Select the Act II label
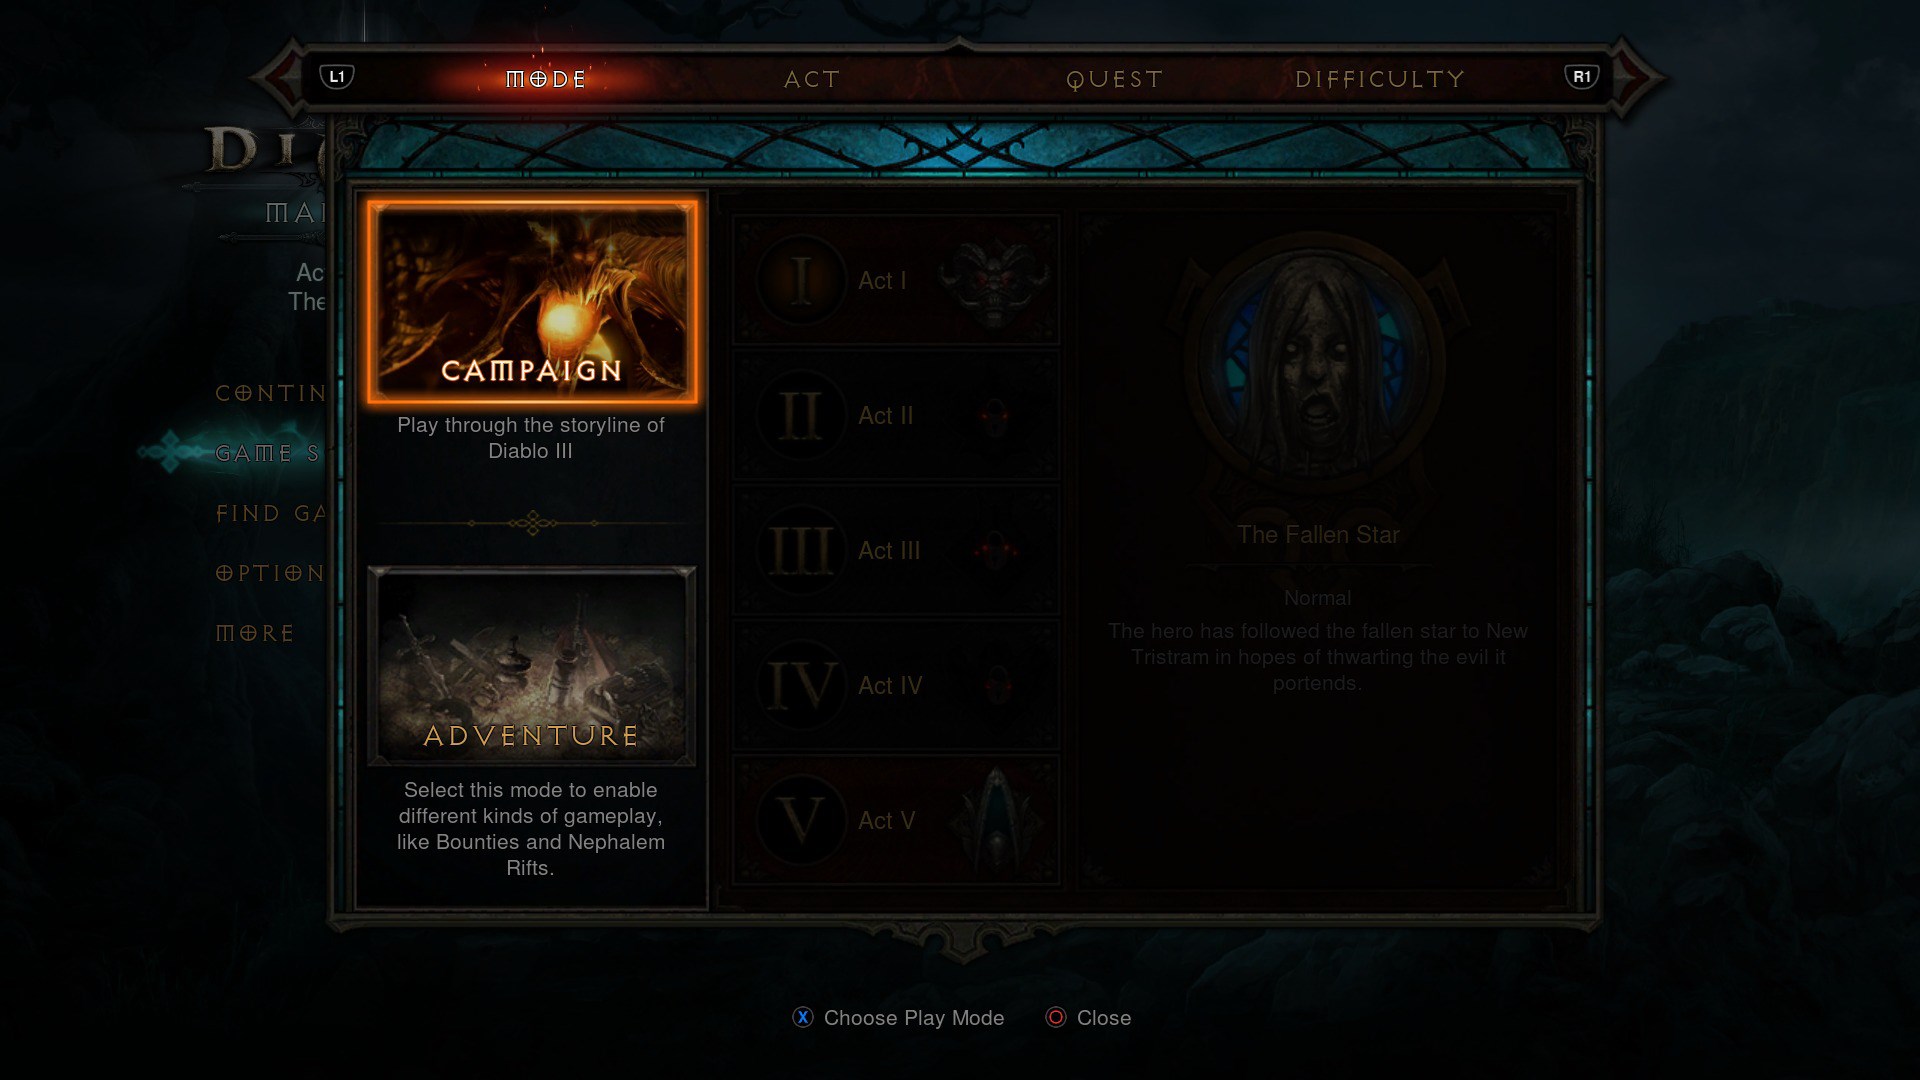 tap(886, 416)
